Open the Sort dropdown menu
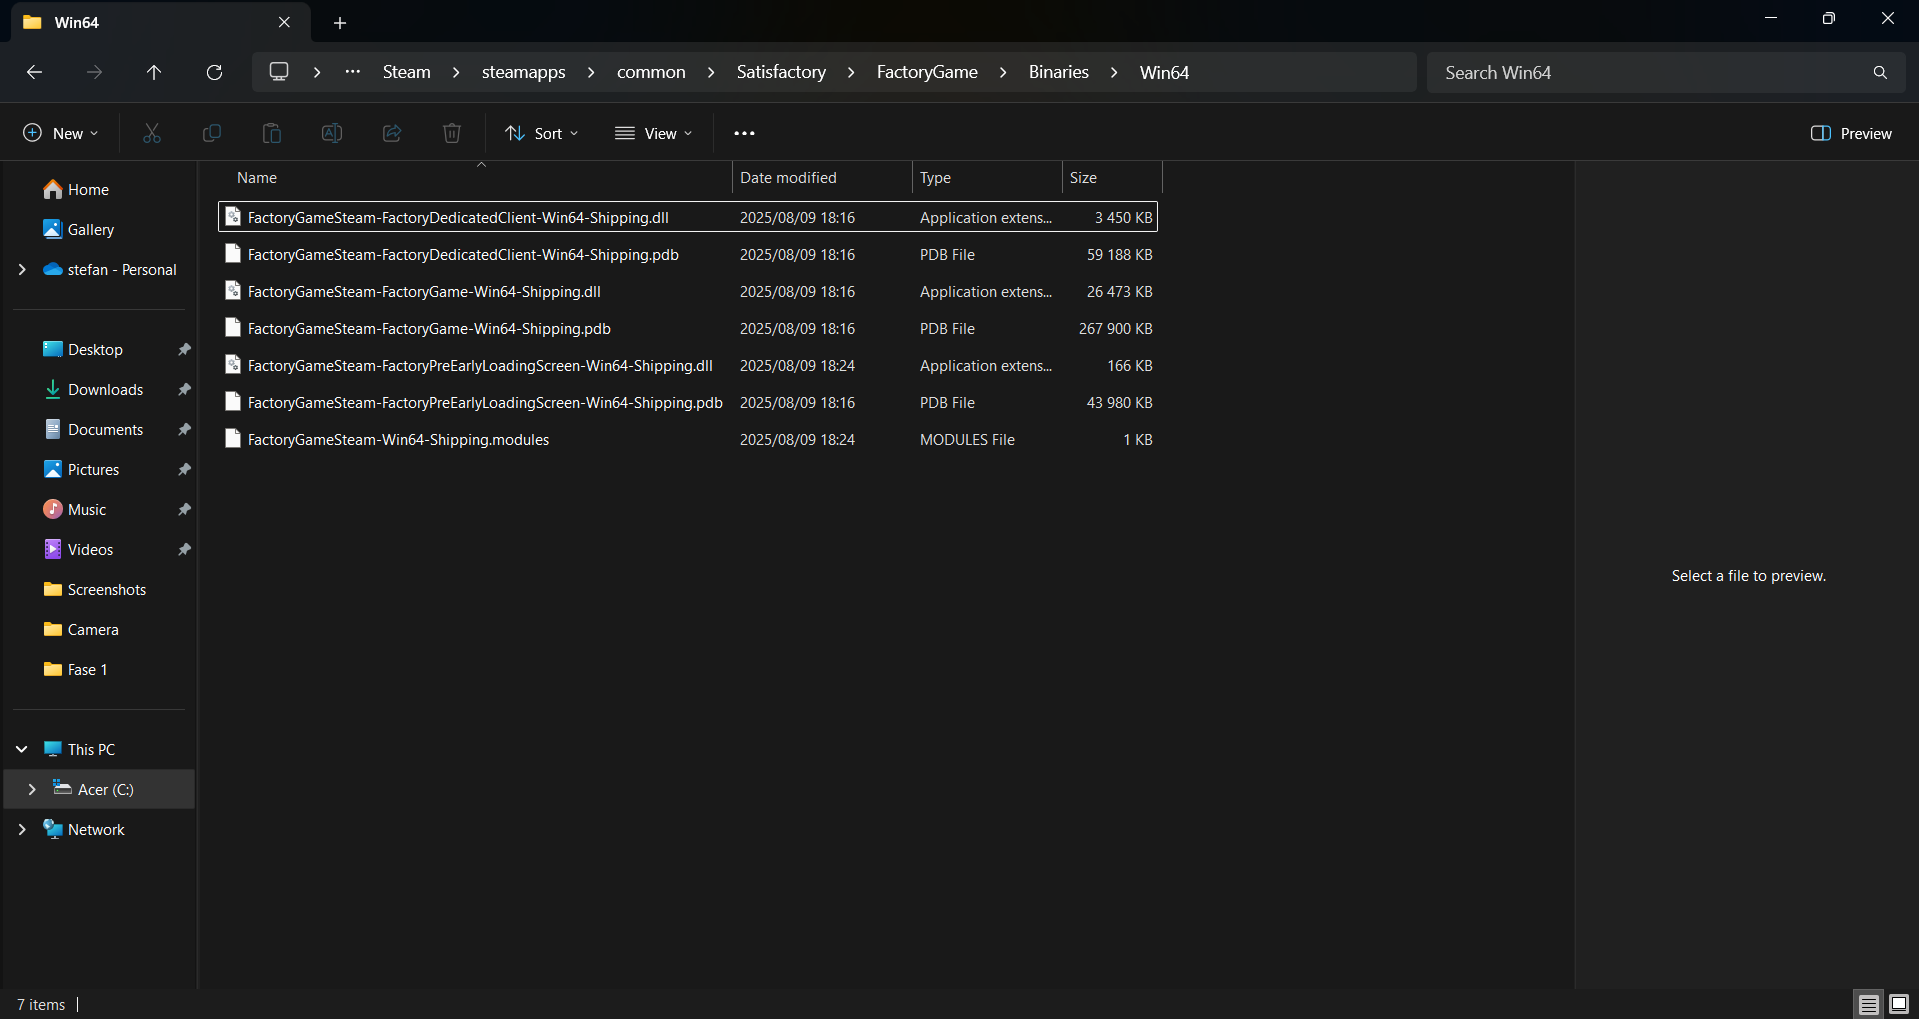 click(542, 133)
